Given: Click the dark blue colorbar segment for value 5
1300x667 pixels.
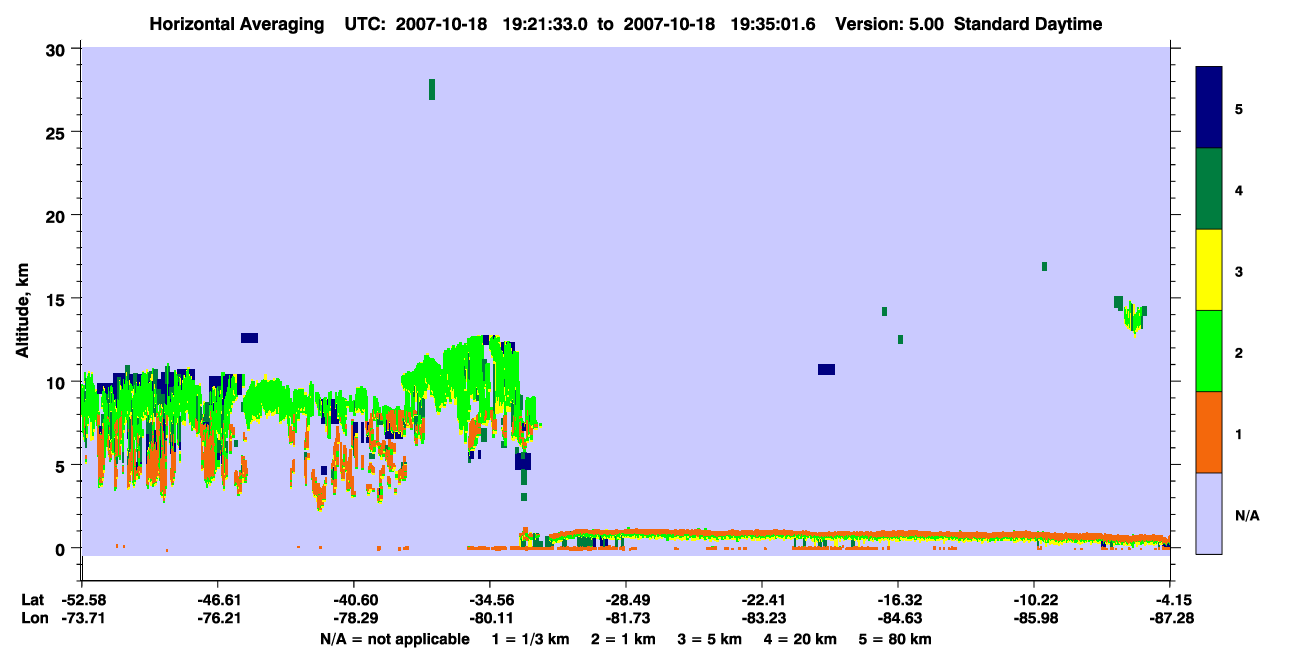Looking at the screenshot, I should click(x=1209, y=107).
